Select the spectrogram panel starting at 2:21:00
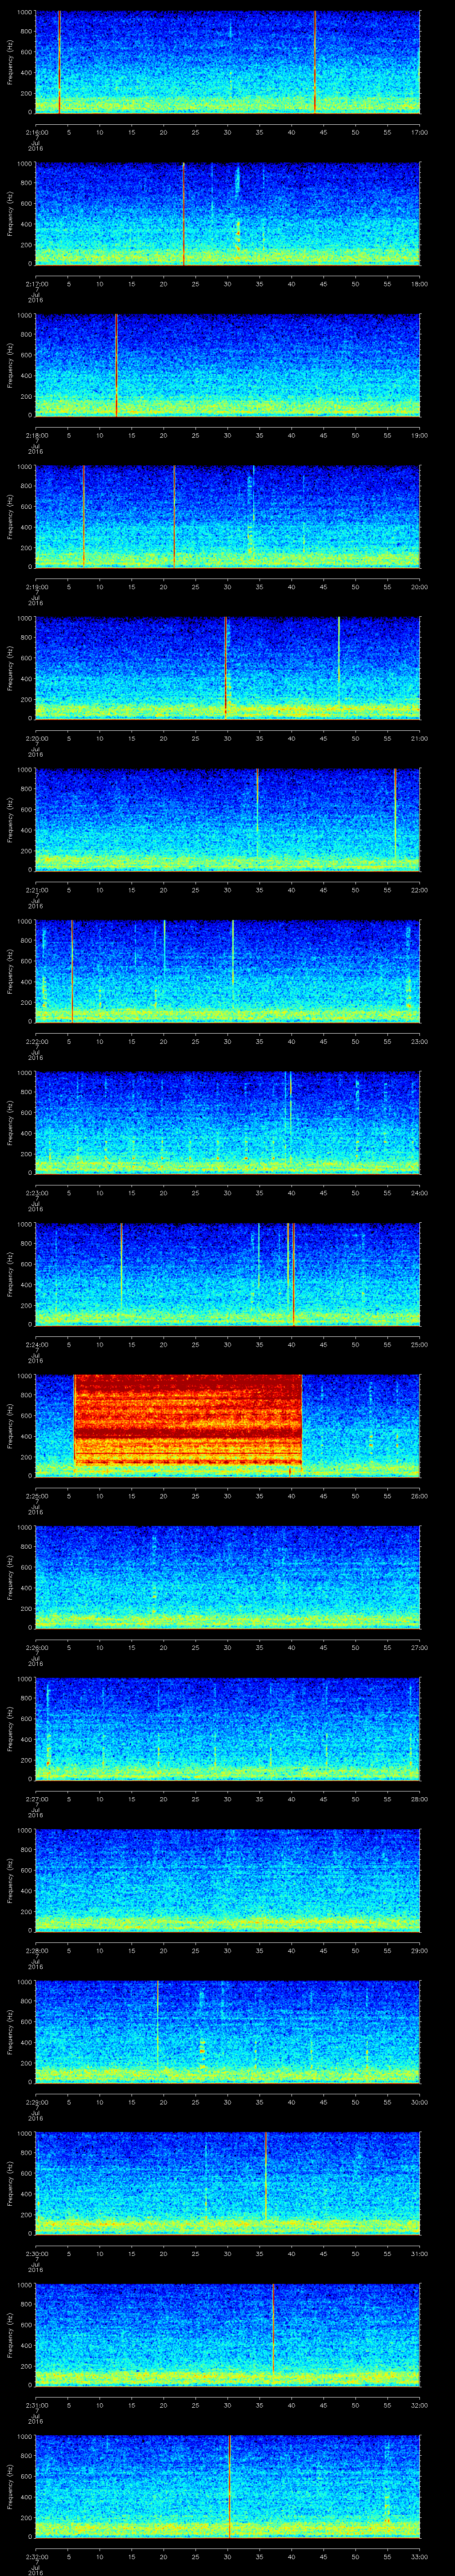 pyautogui.click(x=227, y=820)
